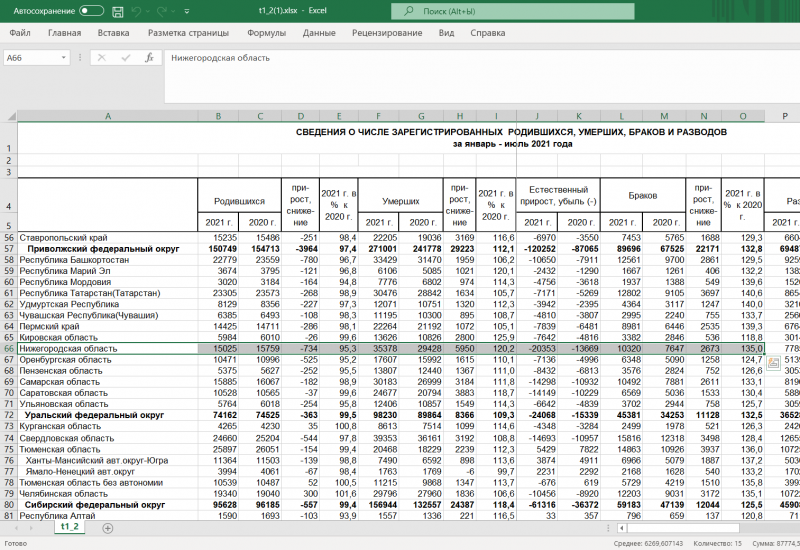
Task: Toggle the AutoSave switch
Action: tap(92, 11)
